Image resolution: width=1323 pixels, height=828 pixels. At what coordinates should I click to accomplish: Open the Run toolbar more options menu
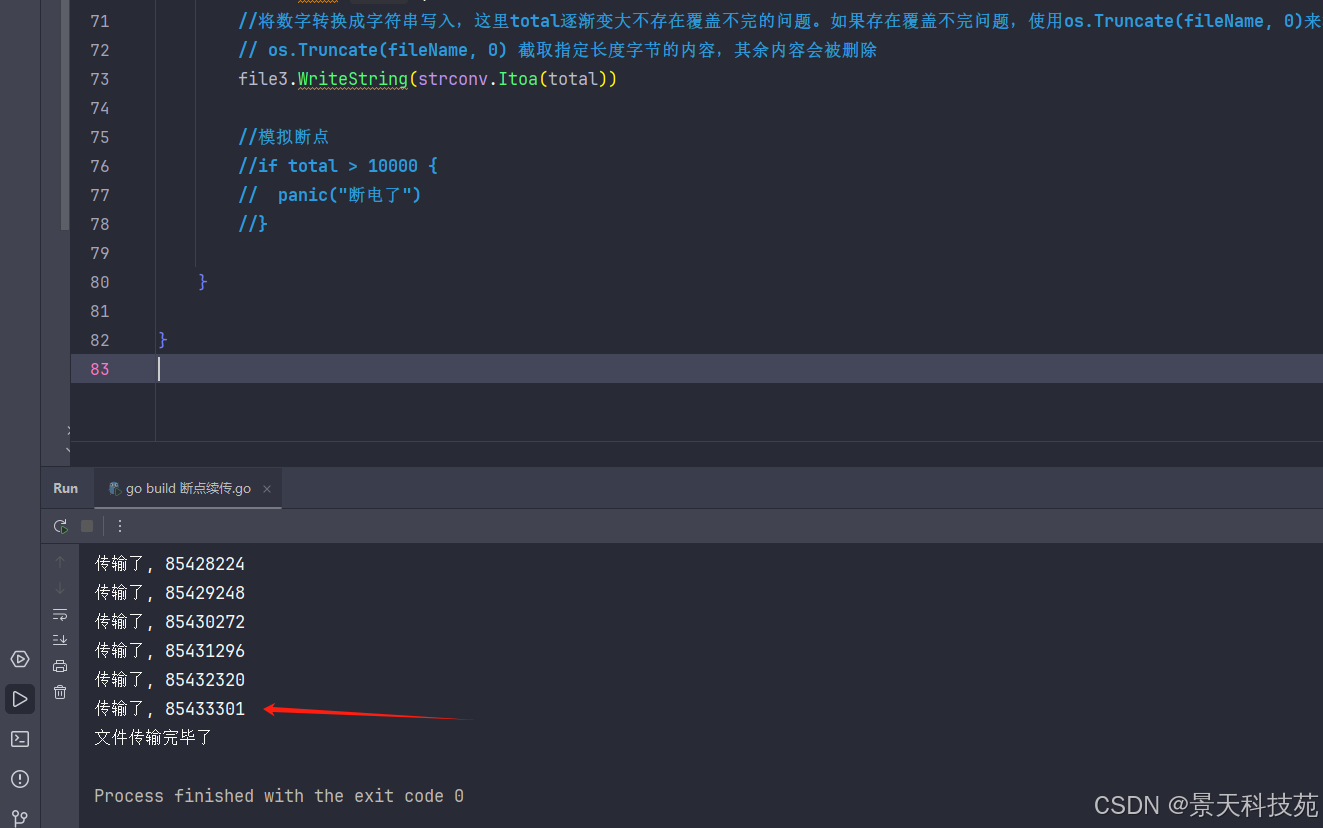(x=120, y=526)
